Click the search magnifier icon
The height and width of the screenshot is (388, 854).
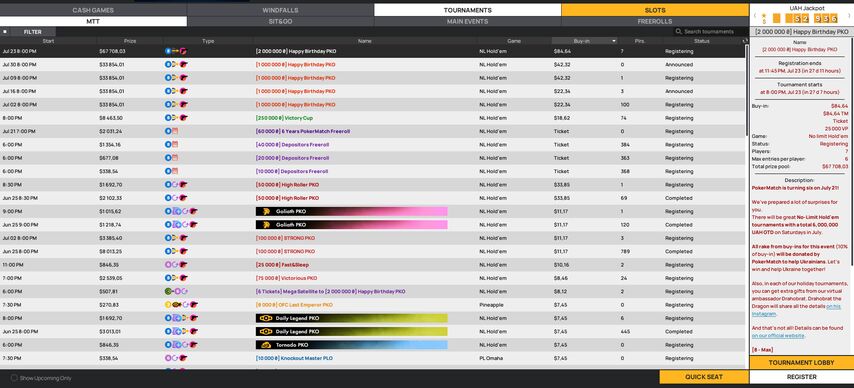[679, 32]
